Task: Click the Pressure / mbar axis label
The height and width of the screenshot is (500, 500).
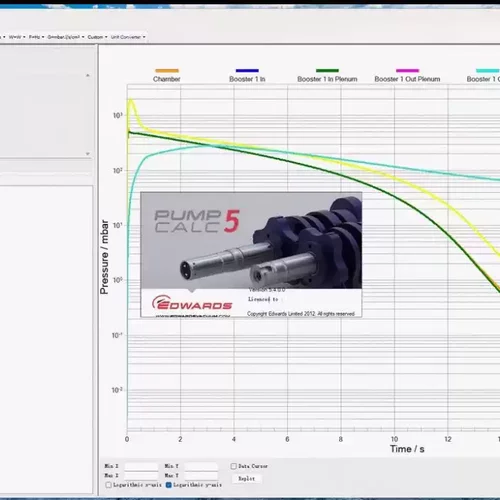Action: [104, 257]
